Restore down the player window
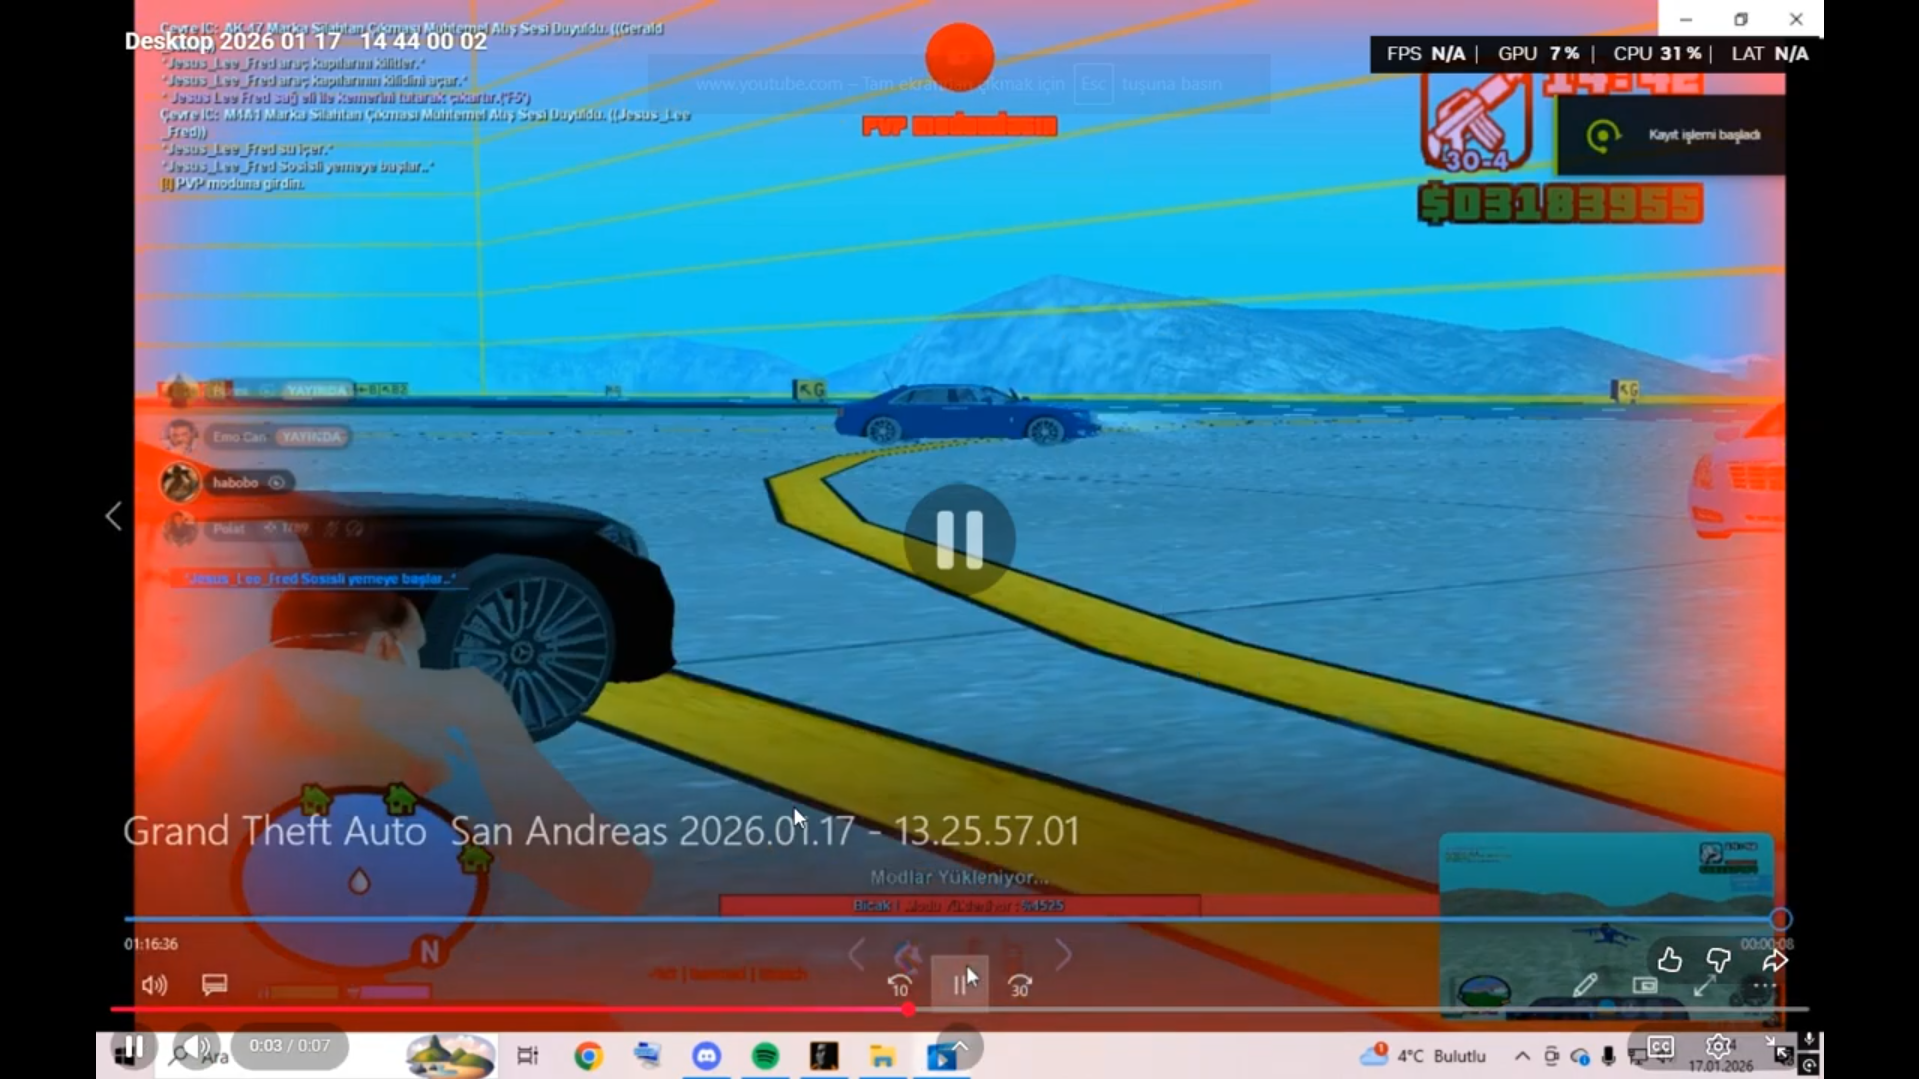This screenshot has height=1079, width=1919. (1741, 19)
